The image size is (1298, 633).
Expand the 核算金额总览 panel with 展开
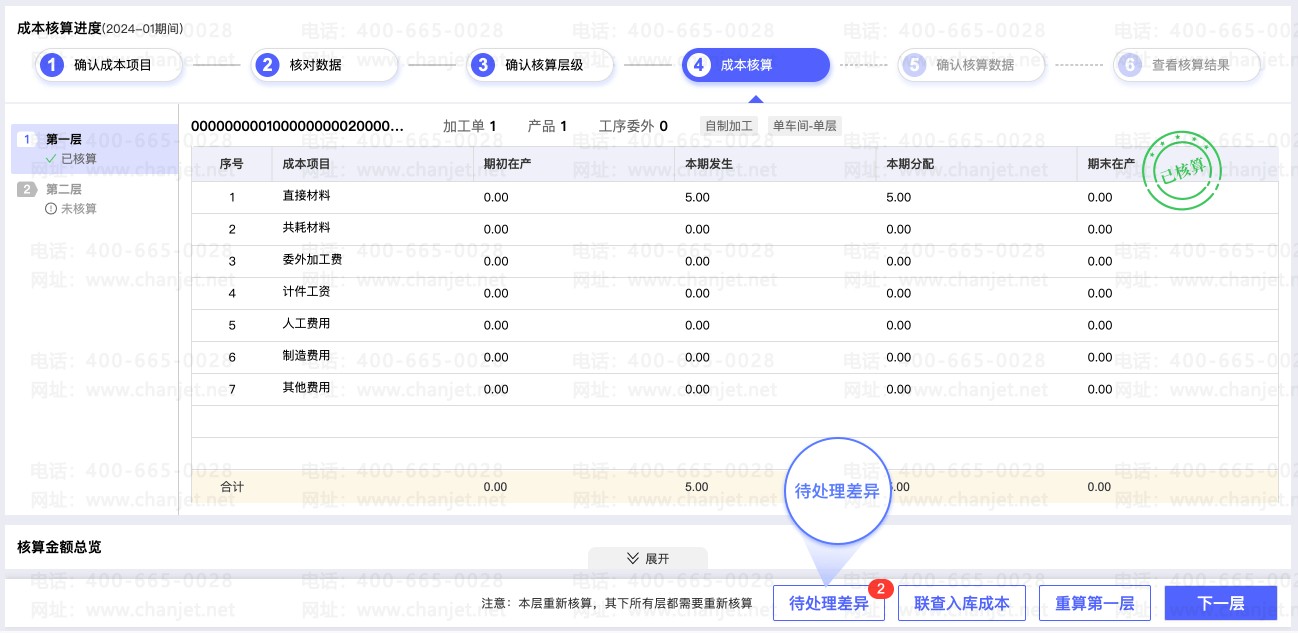648,558
